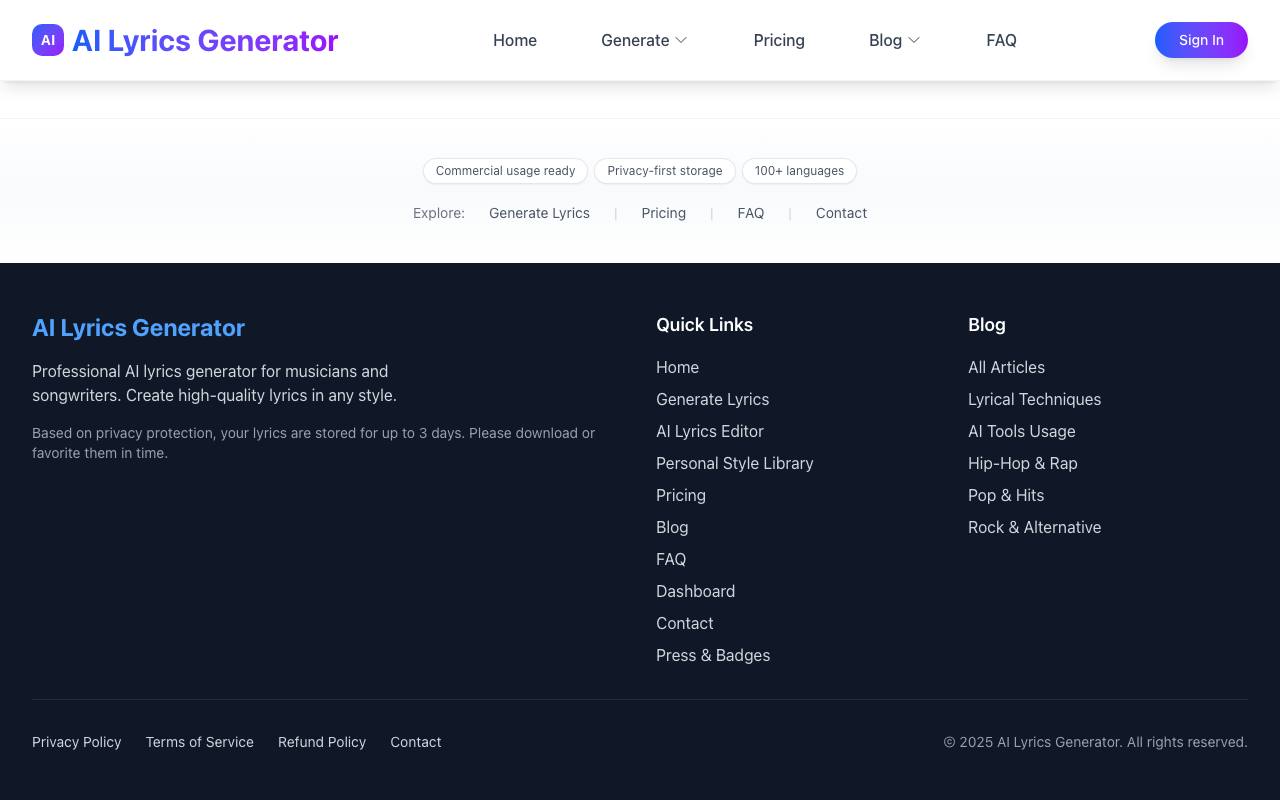Open Press & Badges link
This screenshot has height=800, width=1280.
coord(713,655)
